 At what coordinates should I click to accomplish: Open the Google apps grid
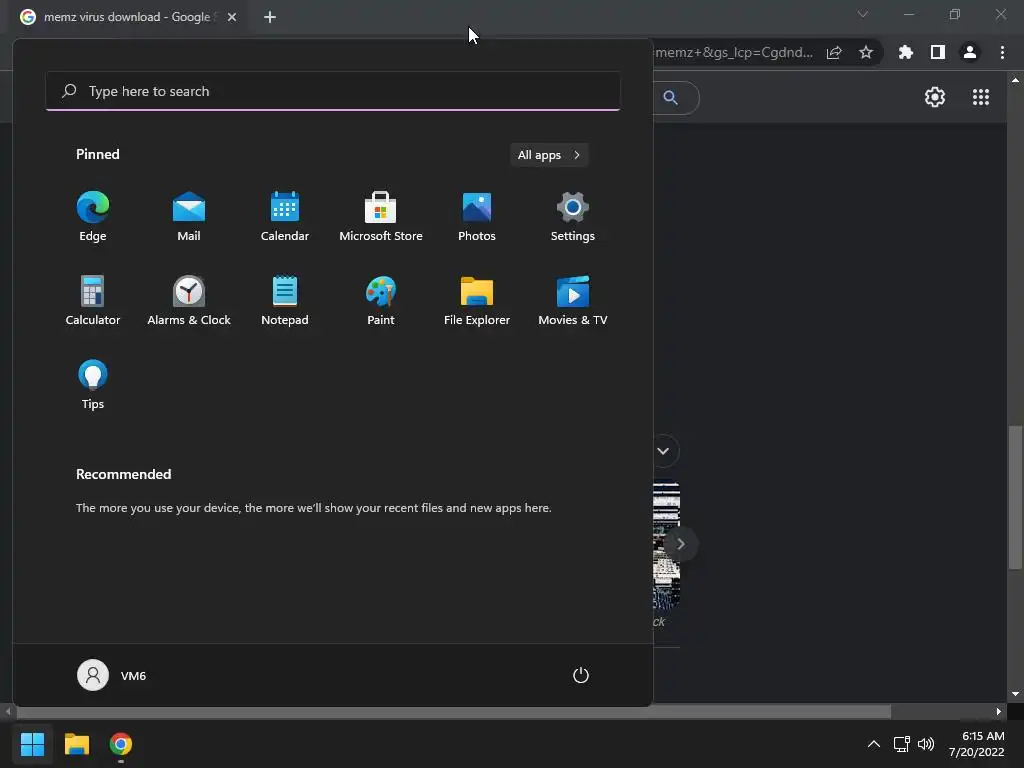click(981, 97)
